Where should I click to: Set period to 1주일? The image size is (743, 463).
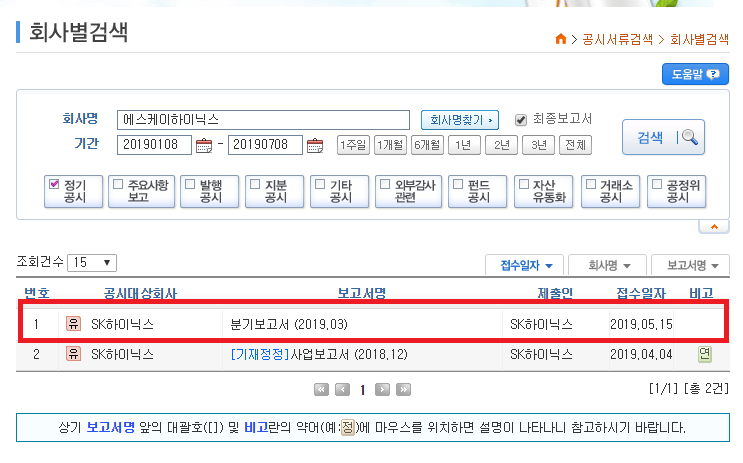click(353, 145)
